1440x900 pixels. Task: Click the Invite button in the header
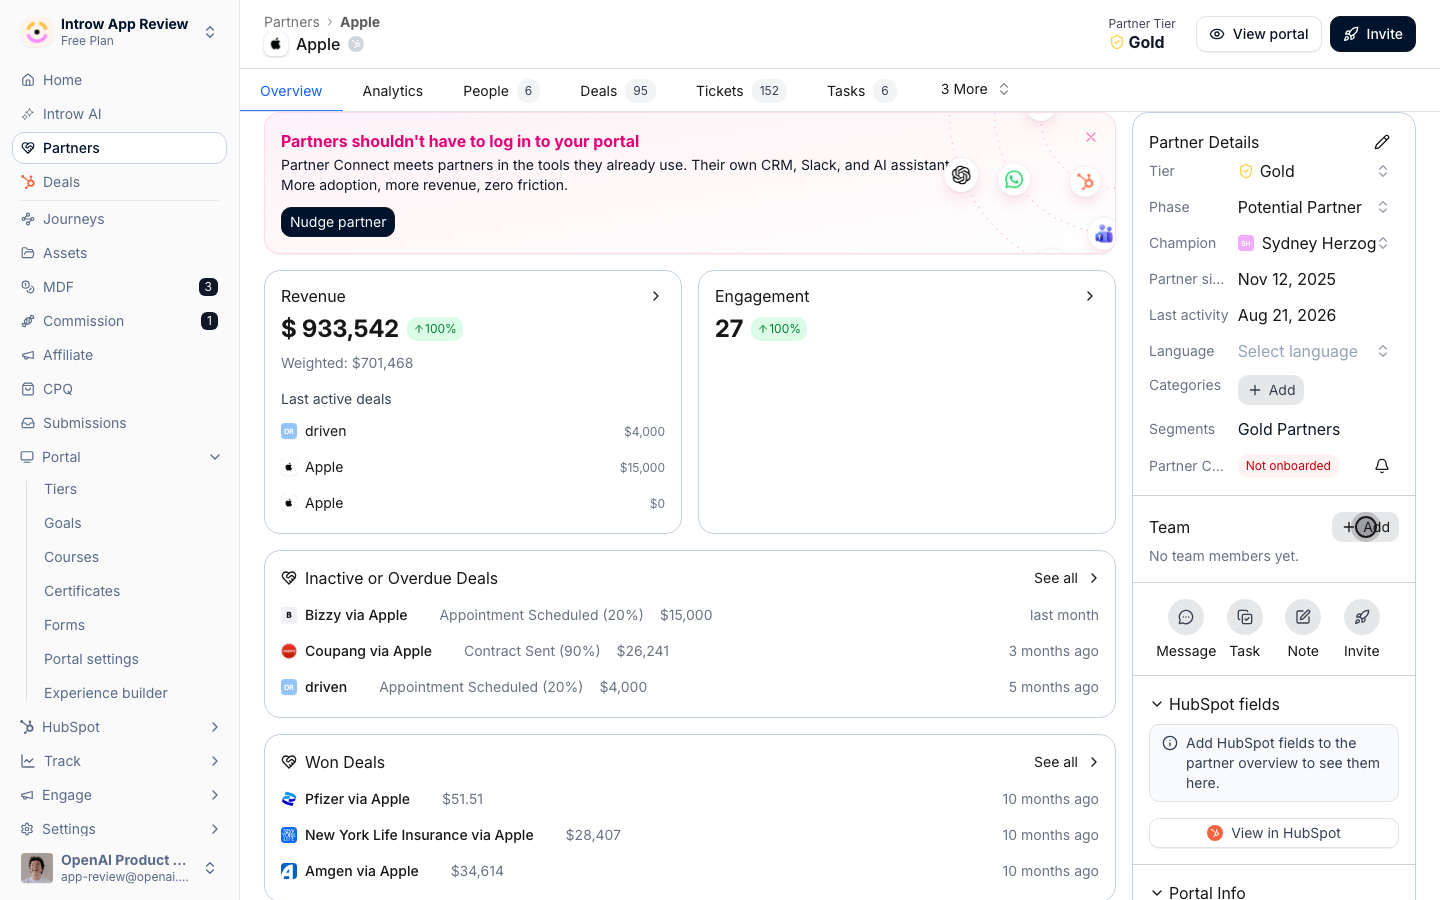(1373, 34)
